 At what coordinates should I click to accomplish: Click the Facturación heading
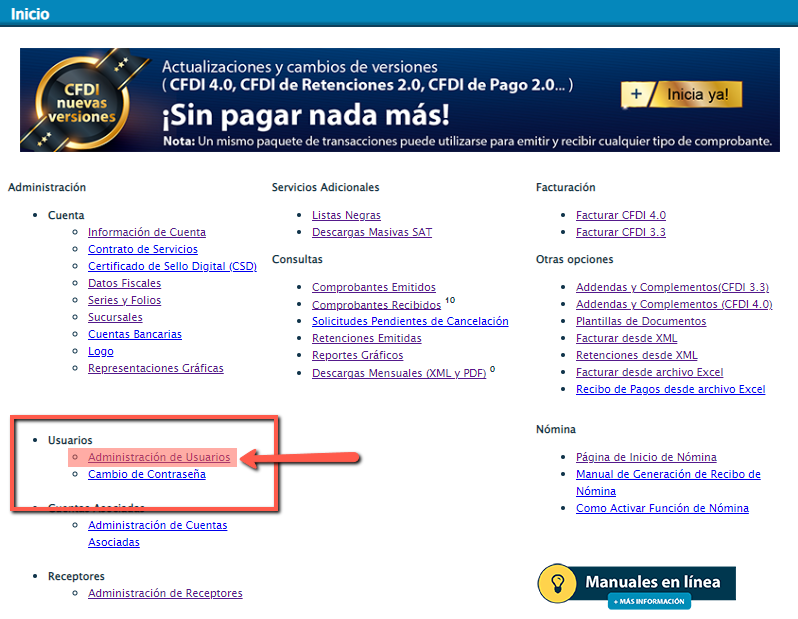(565, 187)
